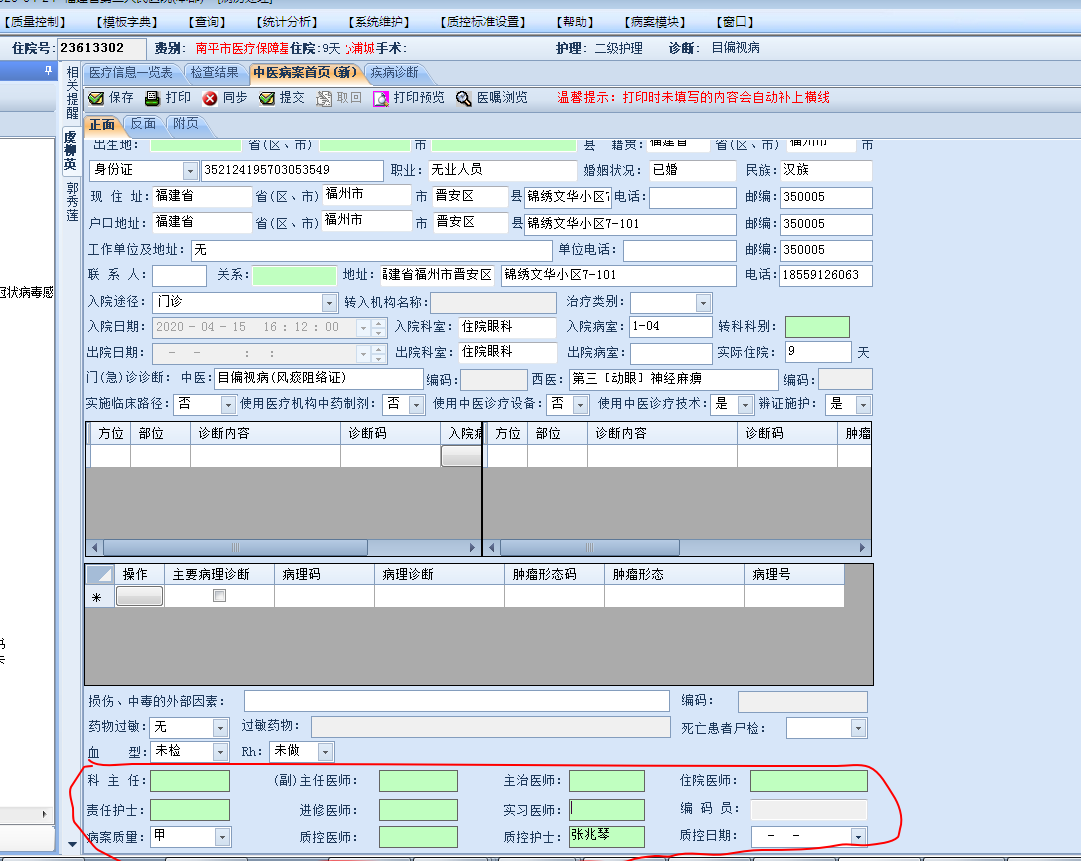Switch to 疾病诊断 tab
This screenshot has height=861, width=1081.
click(x=394, y=73)
